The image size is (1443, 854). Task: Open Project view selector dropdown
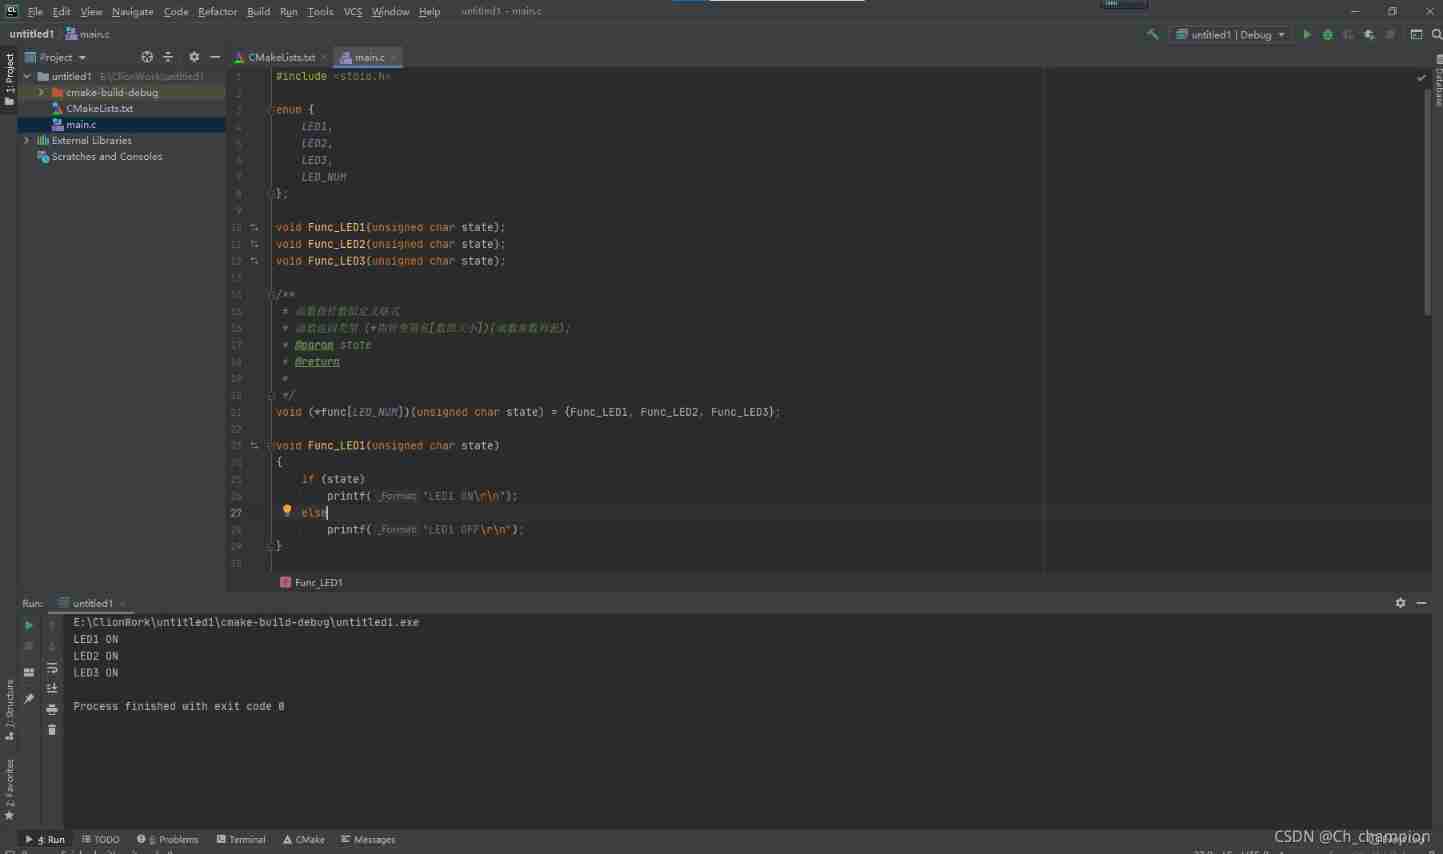click(x=56, y=57)
